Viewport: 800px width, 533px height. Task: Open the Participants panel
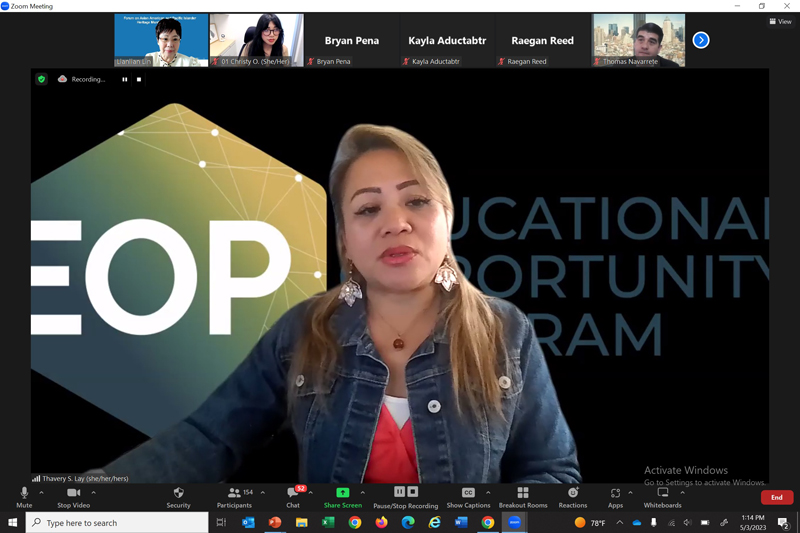[234, 497]
